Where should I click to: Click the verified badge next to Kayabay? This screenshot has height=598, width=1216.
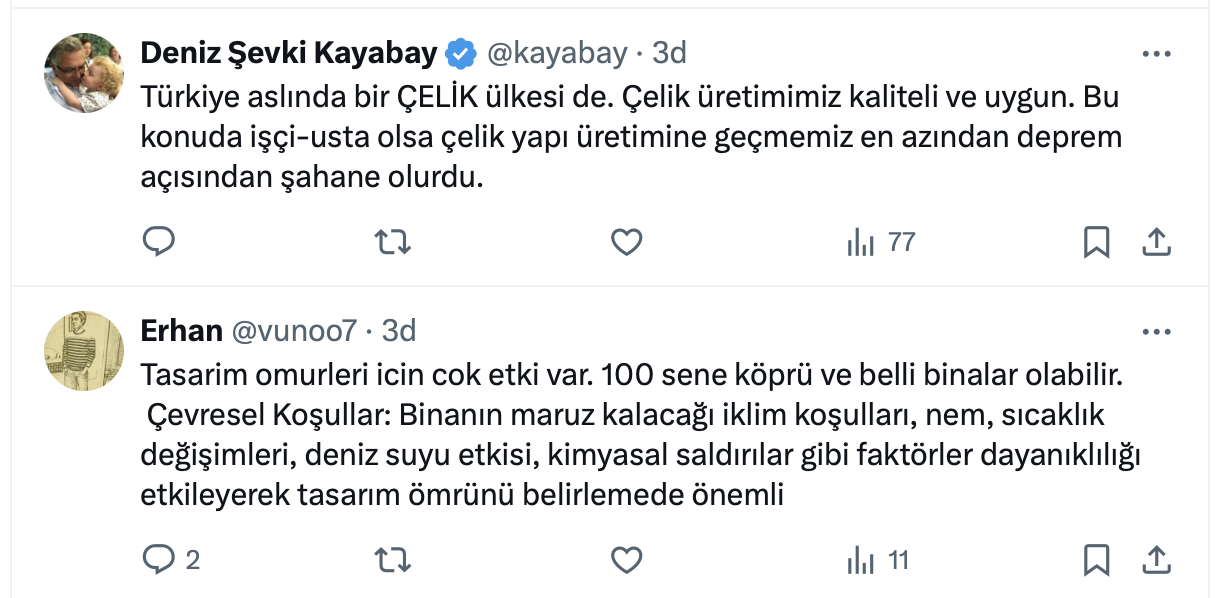pos(461,52)
